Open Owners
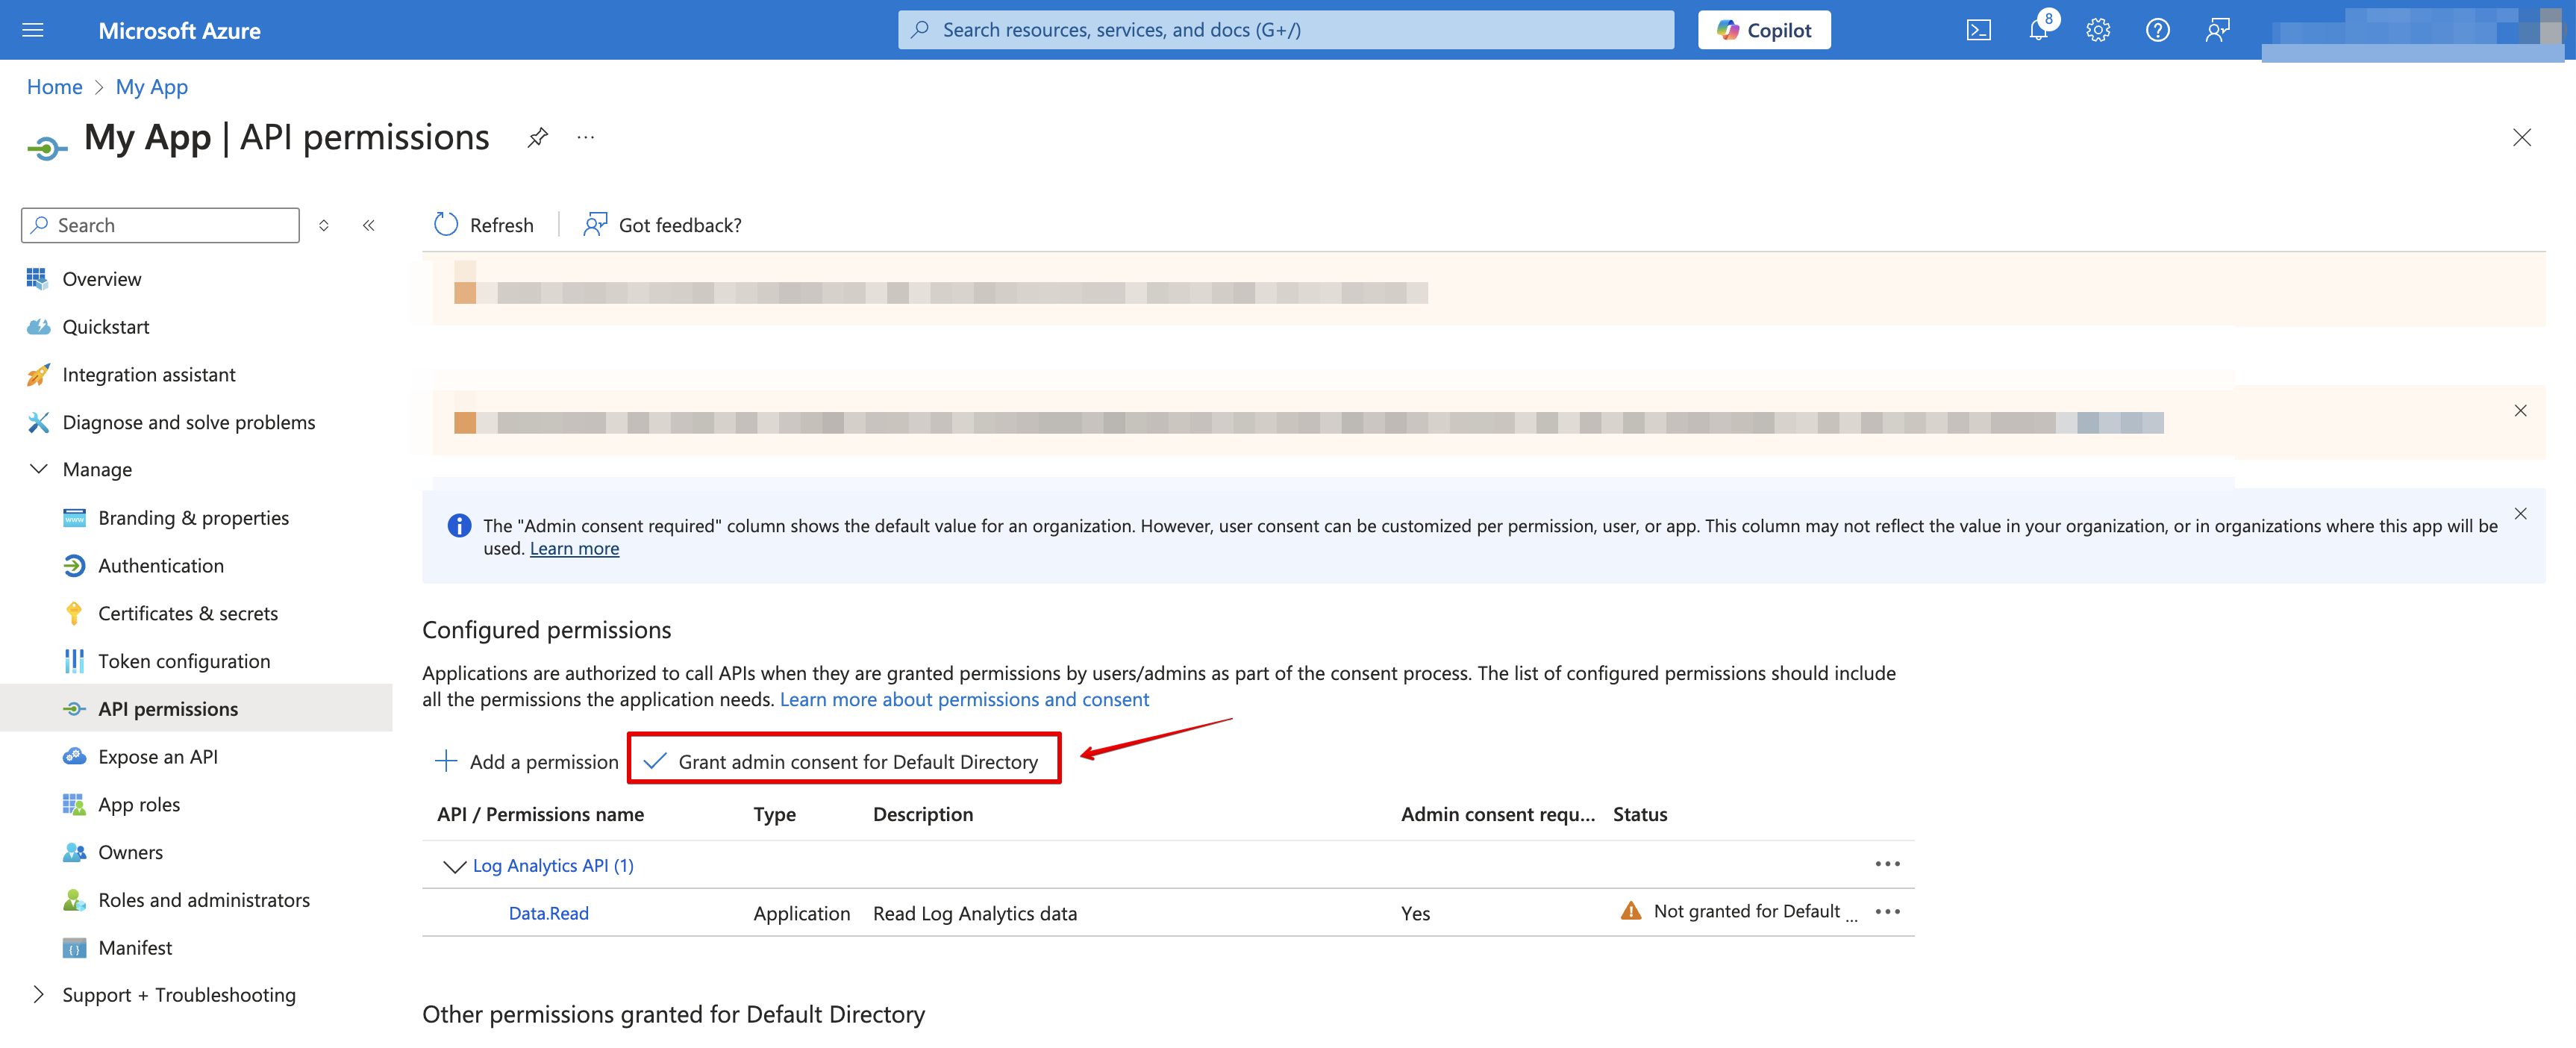The height and width of the screenshot is (1048, 2576). click(x=130, y=852)
